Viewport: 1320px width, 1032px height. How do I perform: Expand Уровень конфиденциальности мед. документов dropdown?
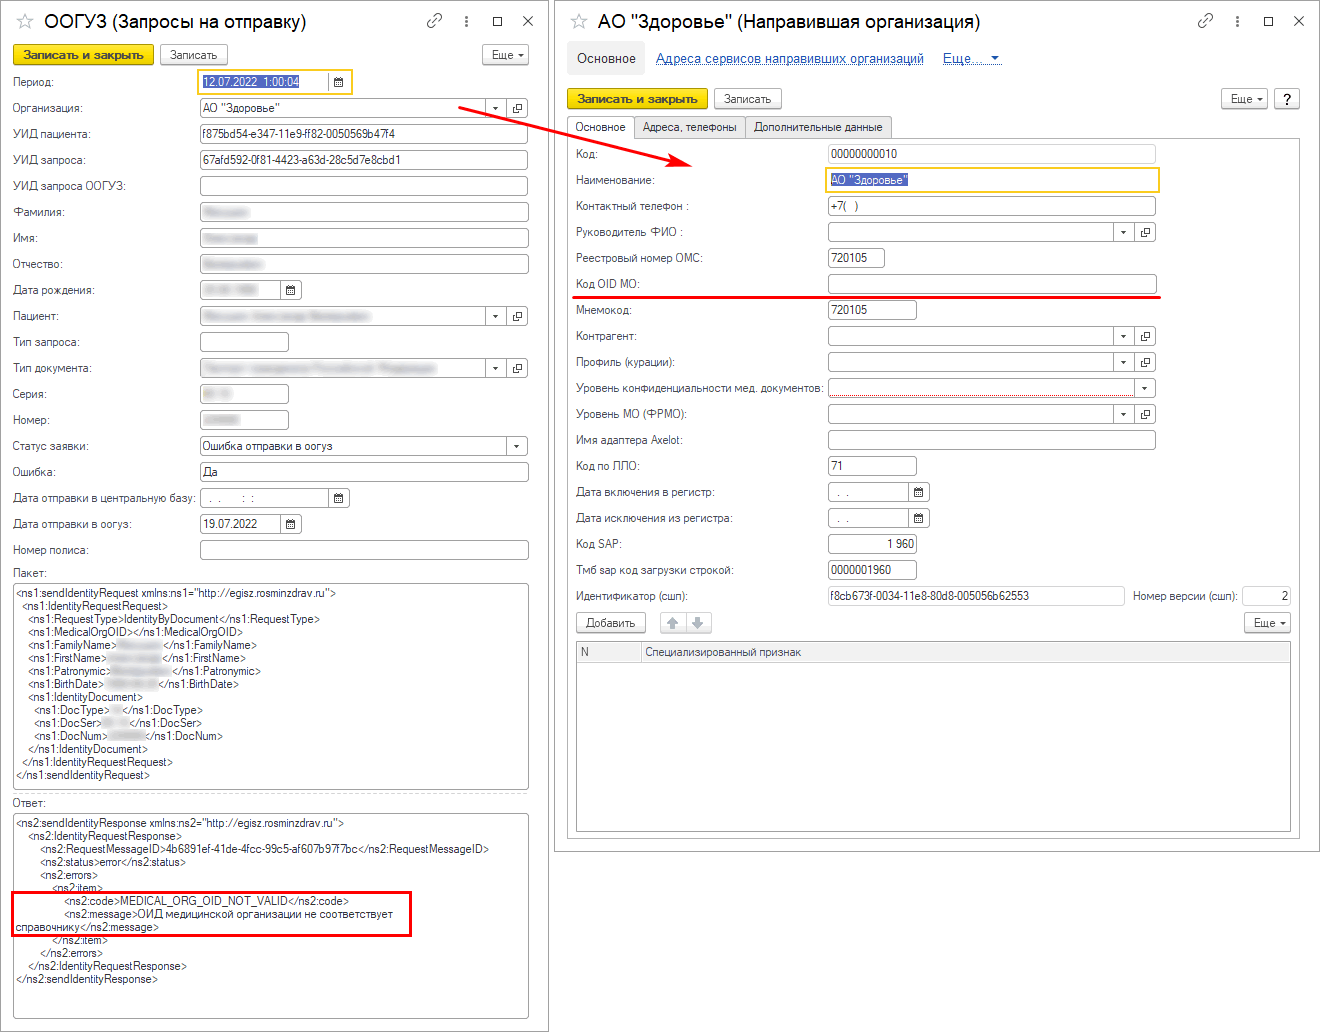tap(1145, 388)
